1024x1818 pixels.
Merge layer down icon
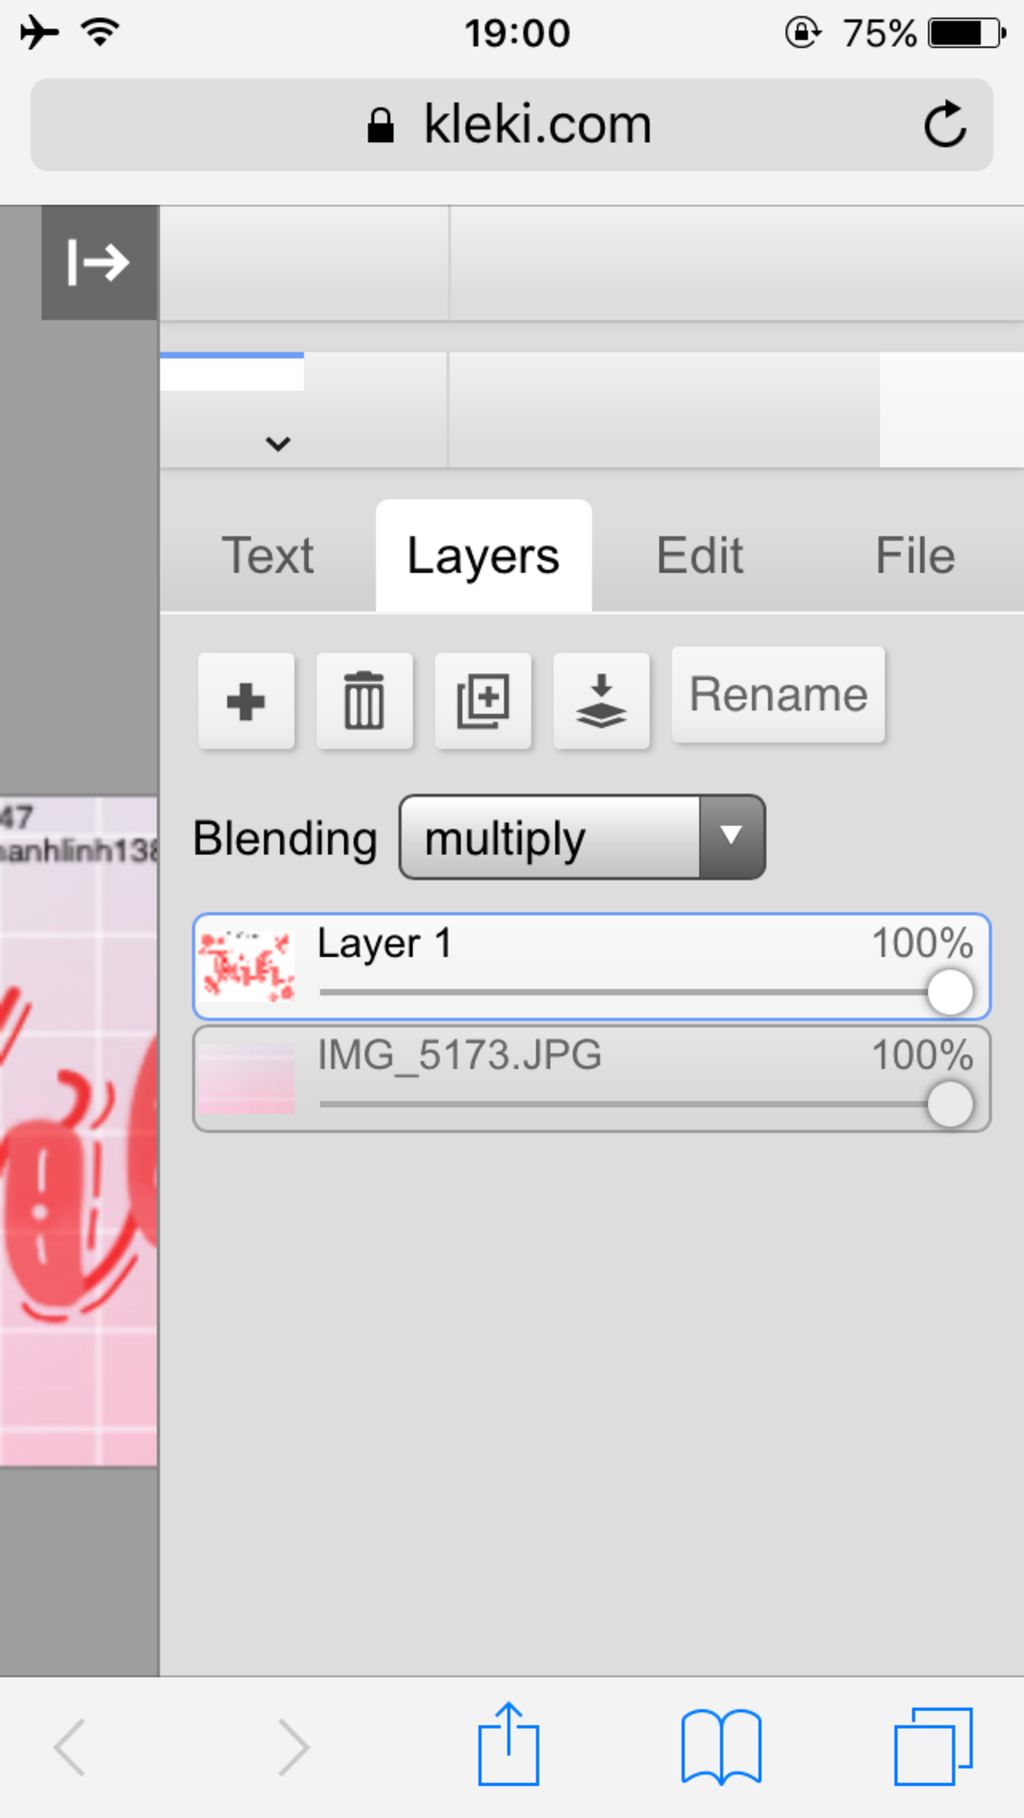pos(601,701)
